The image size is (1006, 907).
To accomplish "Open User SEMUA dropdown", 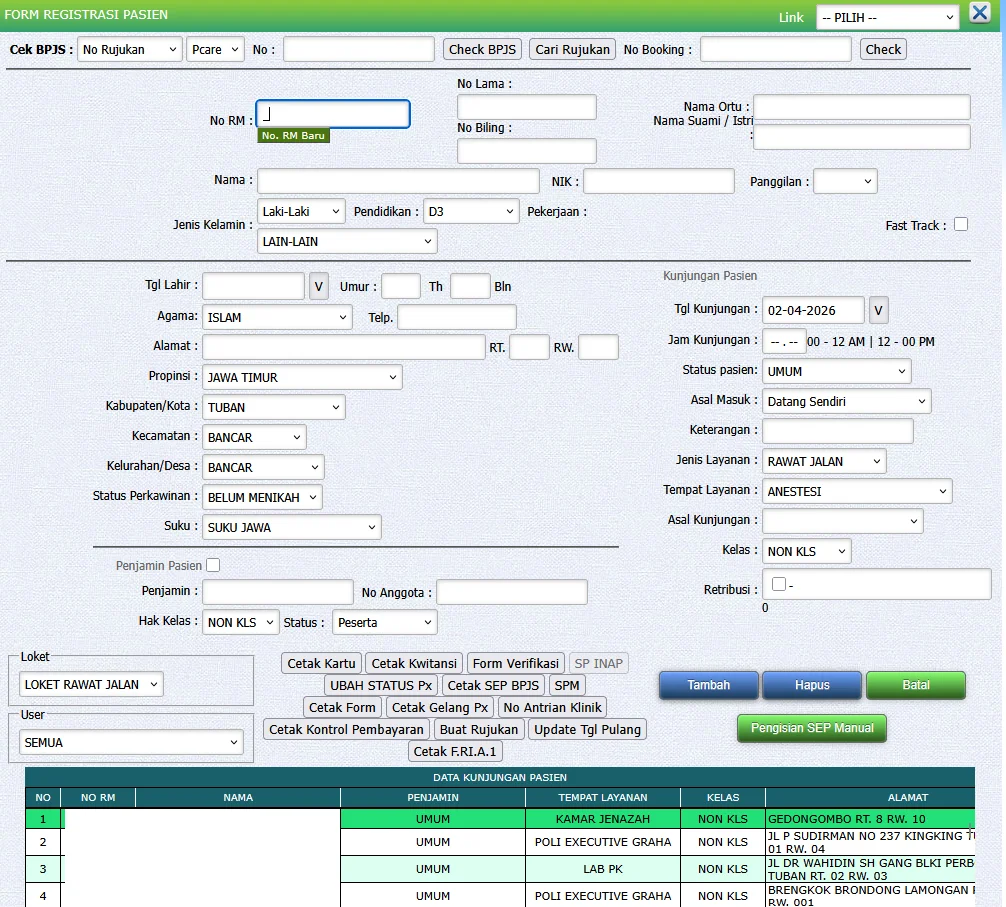I will [132, 742].
